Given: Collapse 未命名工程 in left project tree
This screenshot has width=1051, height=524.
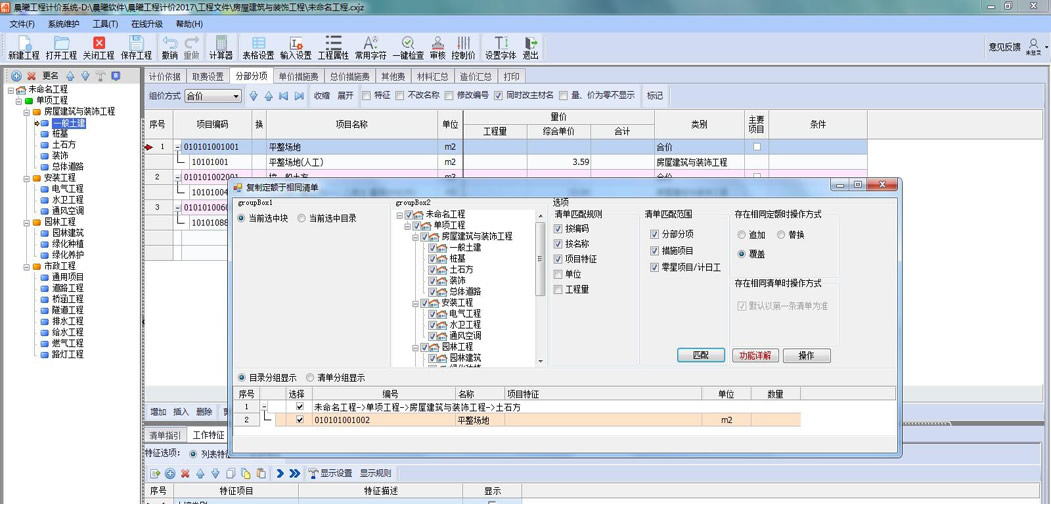Looking at the screenshot, I should [11, 90].
